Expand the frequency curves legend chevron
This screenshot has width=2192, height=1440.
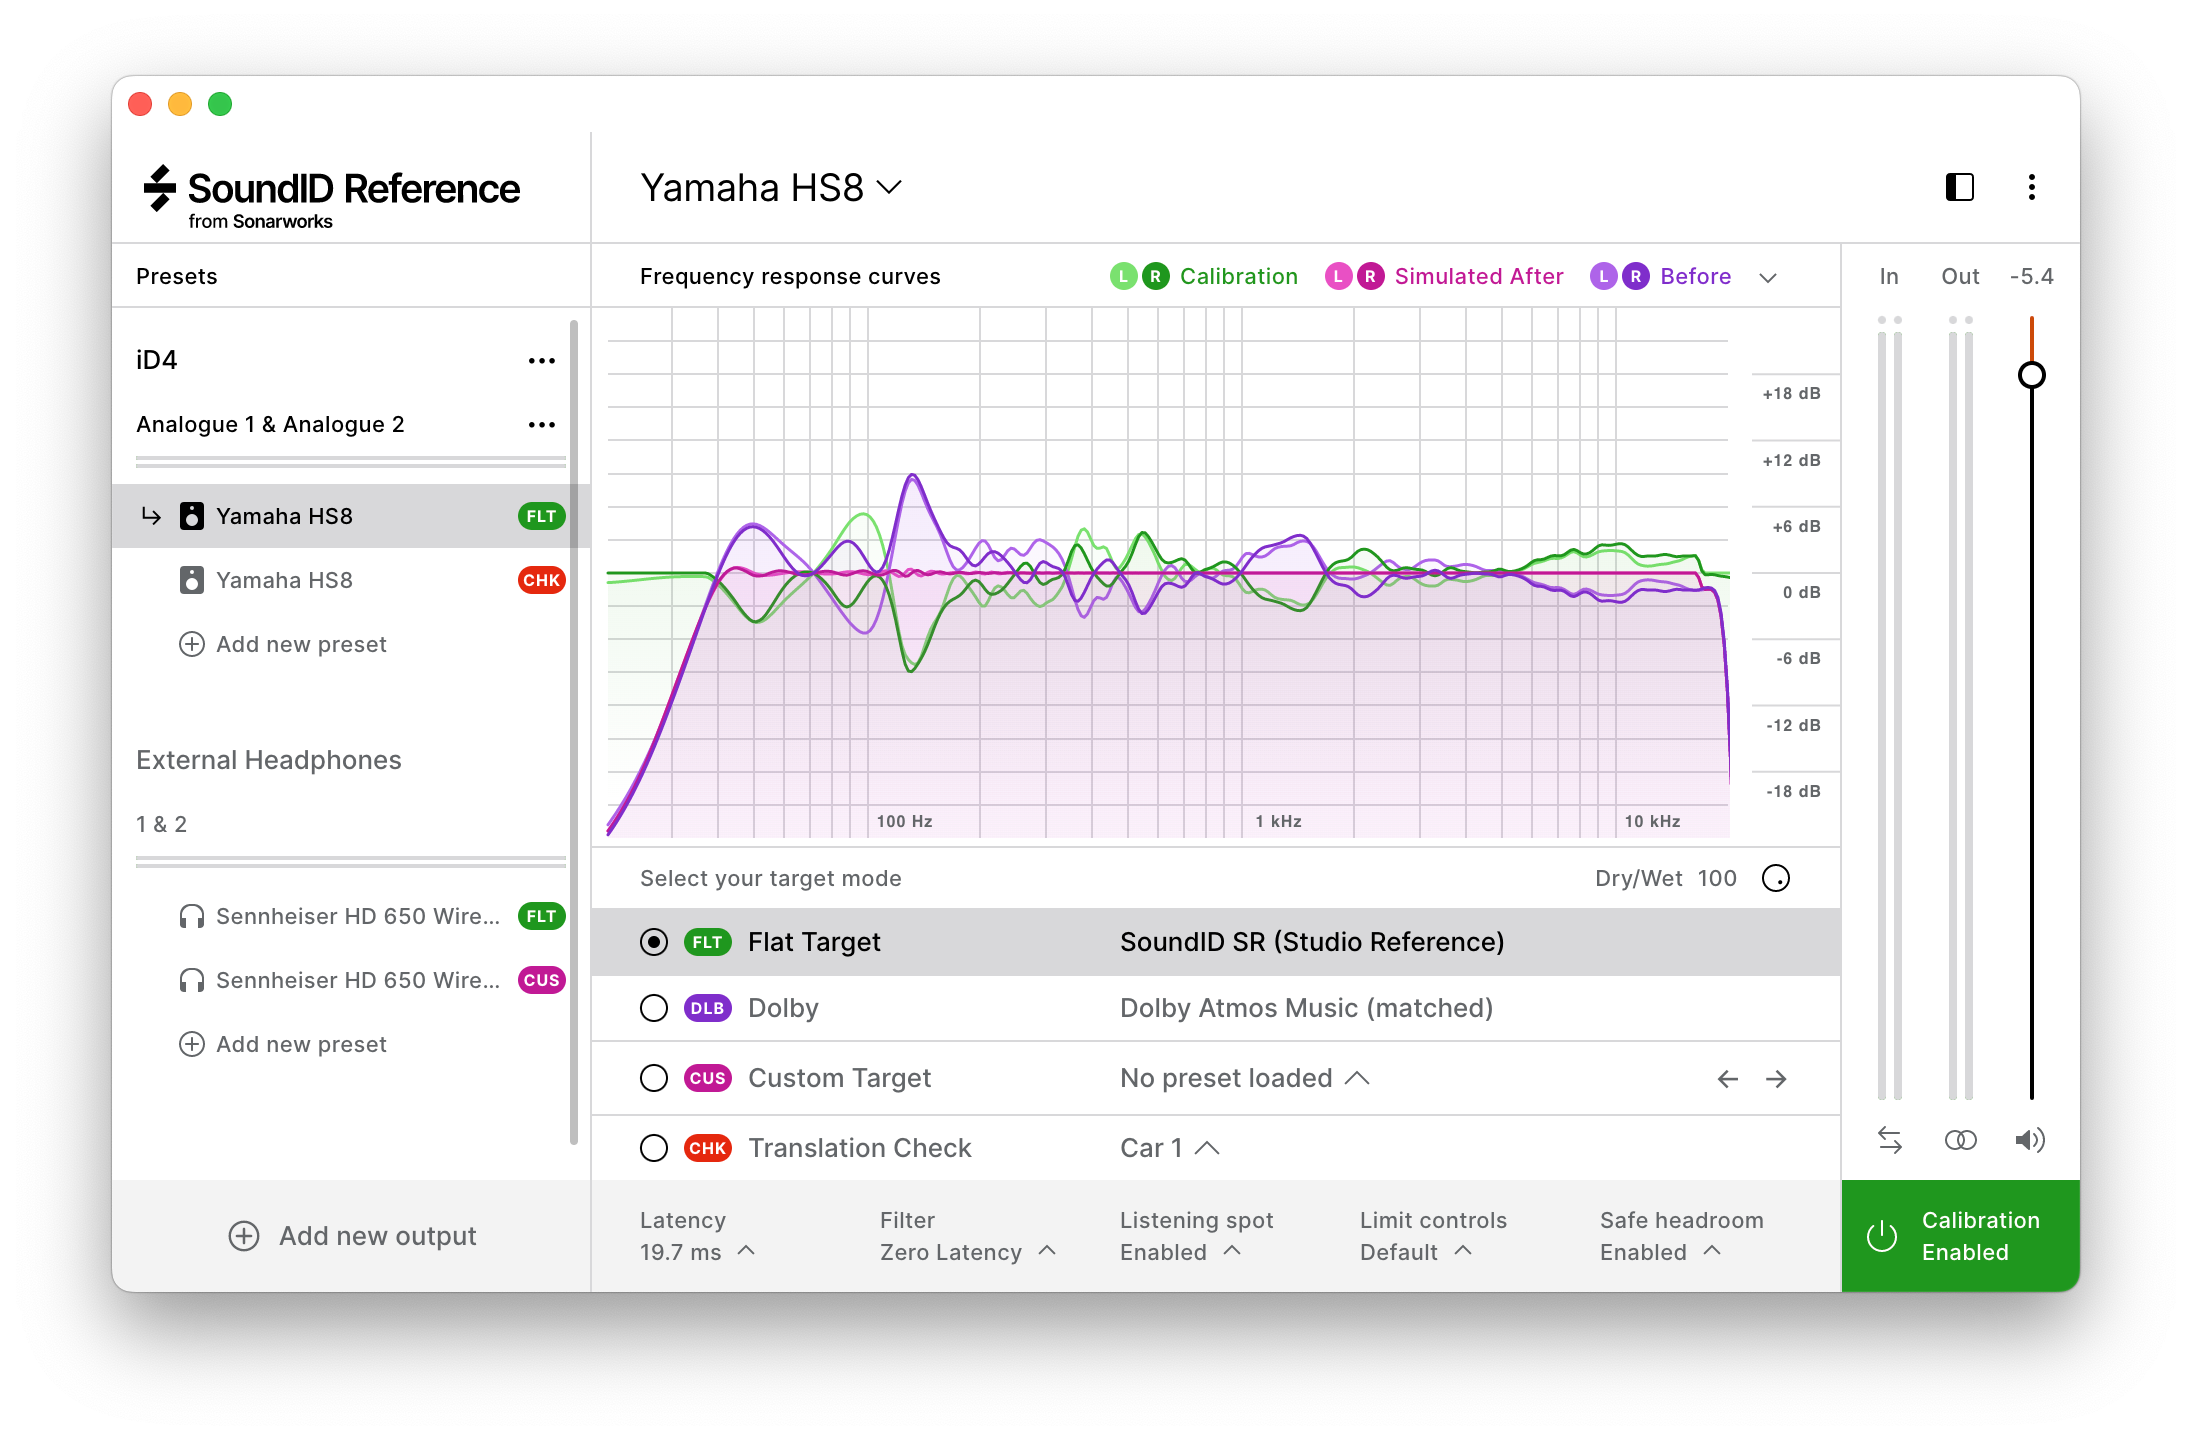[1768, 278]
